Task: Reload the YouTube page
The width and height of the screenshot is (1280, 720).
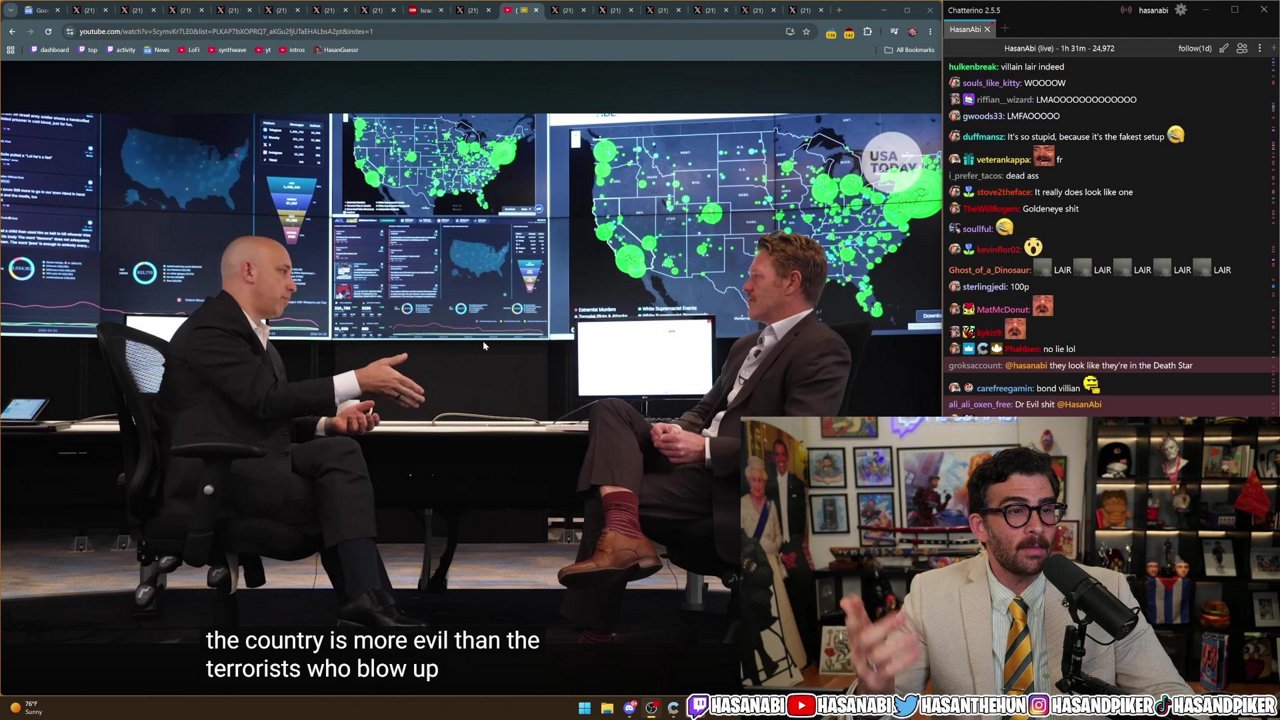Action: [47, 31]
